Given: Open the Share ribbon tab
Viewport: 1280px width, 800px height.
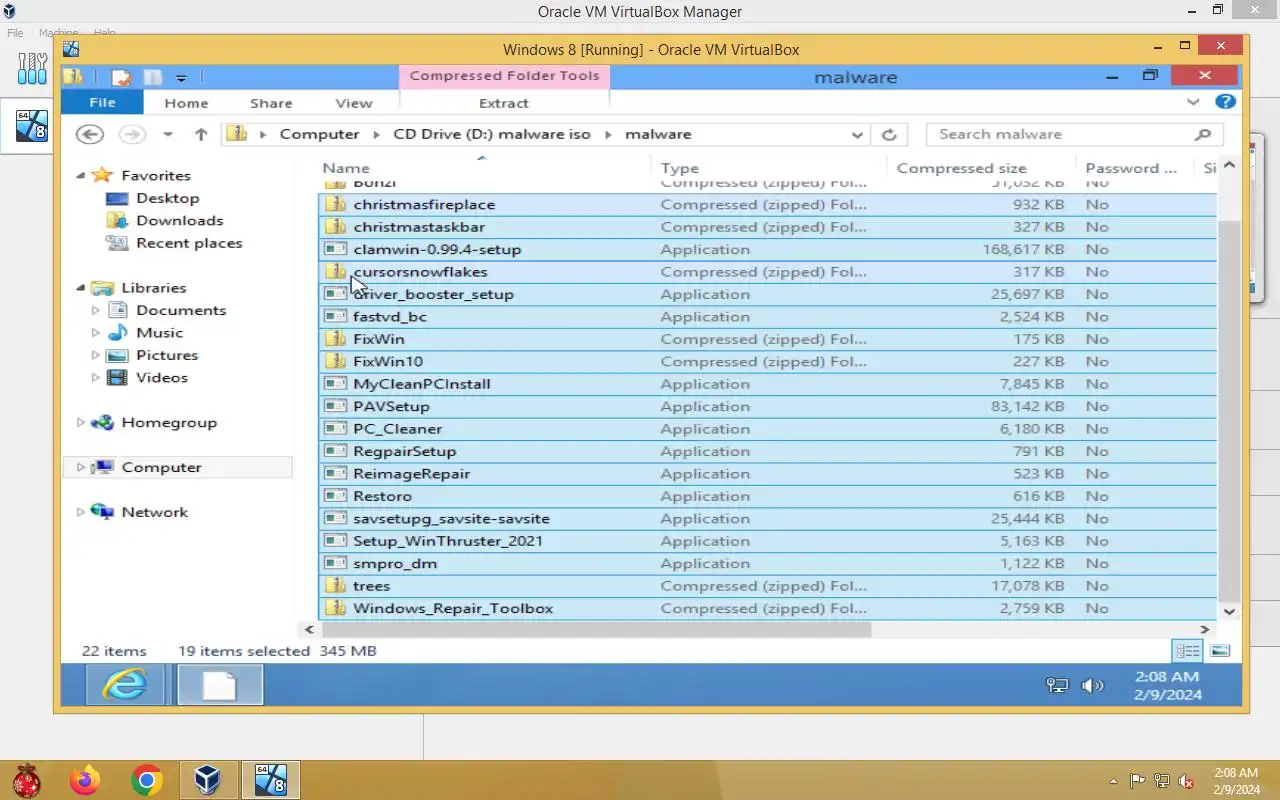Looking at the screenshot, I should click(271, 103).
